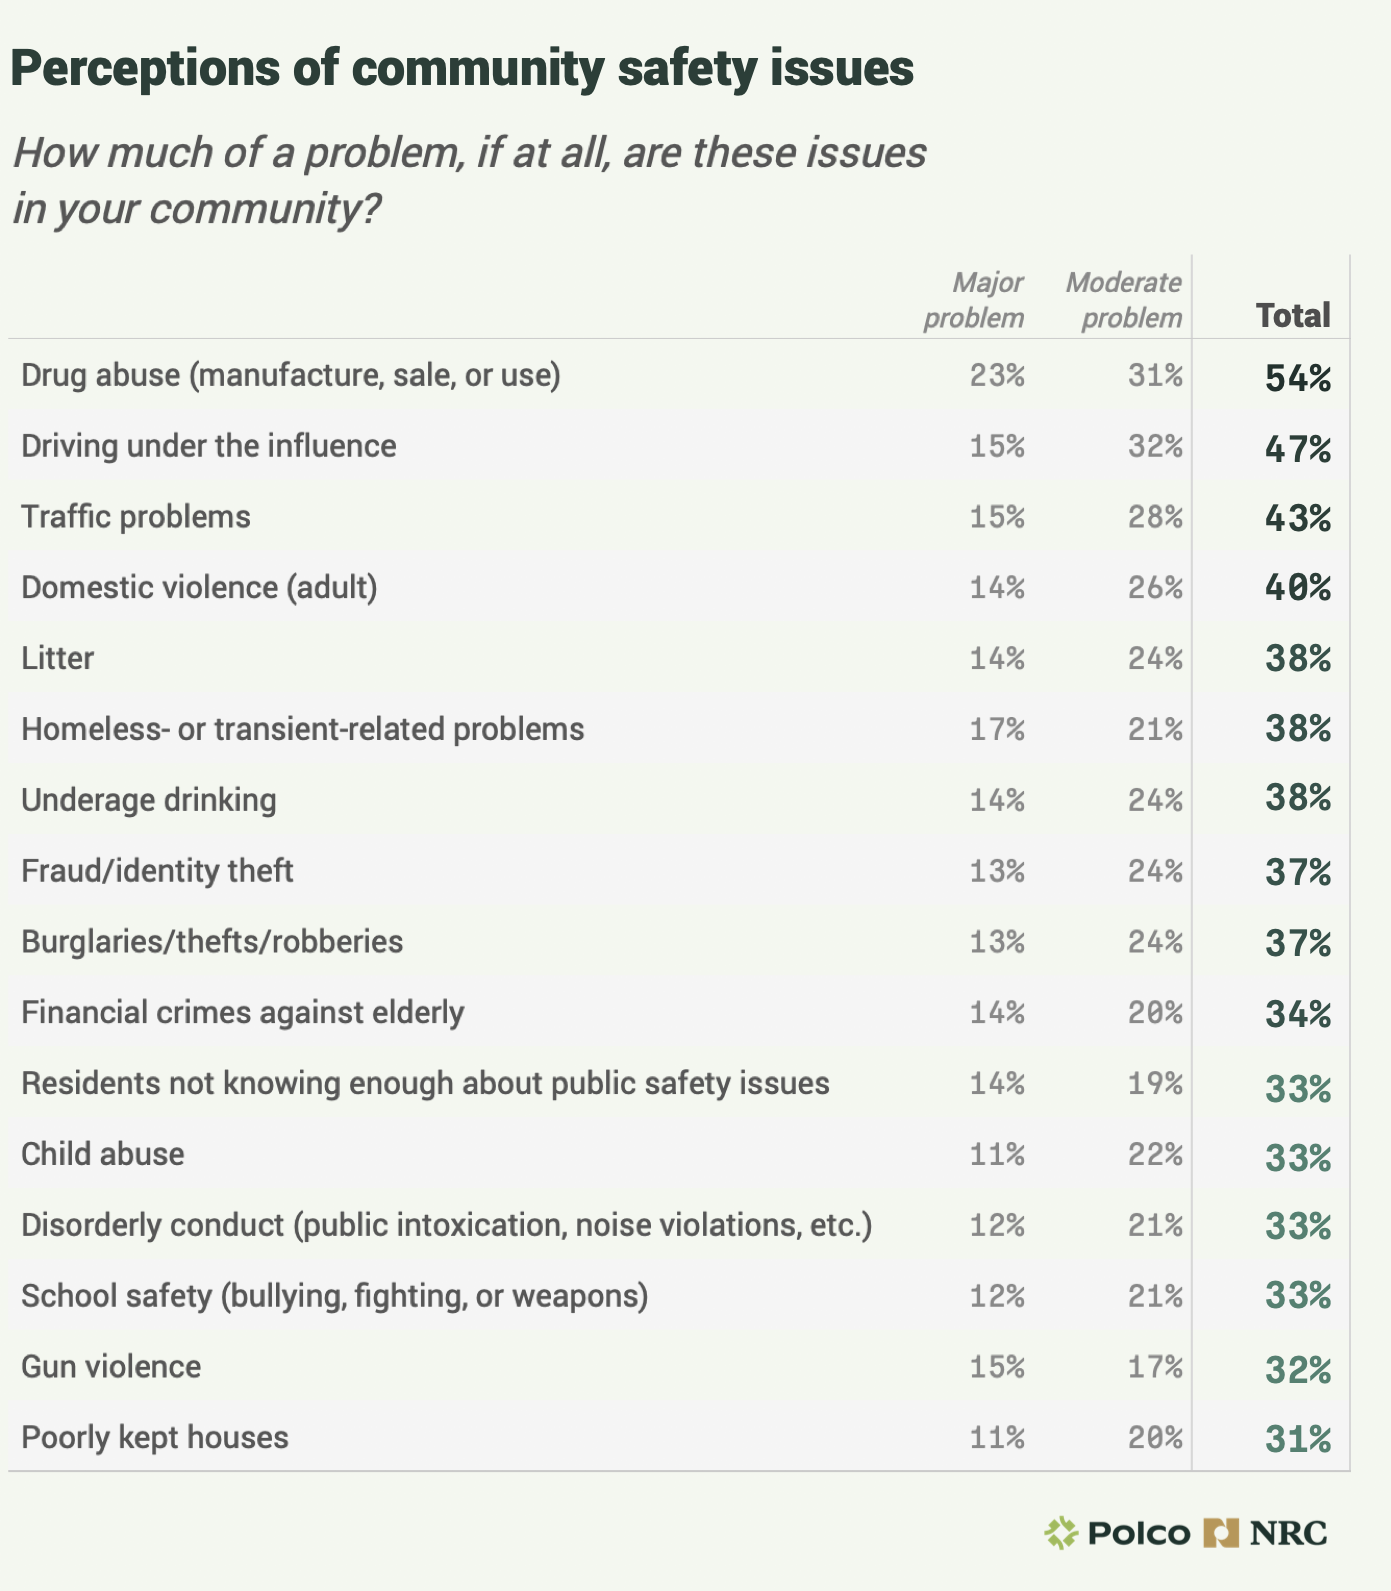Click the Child abuse row label

[x=103, y=1154]
